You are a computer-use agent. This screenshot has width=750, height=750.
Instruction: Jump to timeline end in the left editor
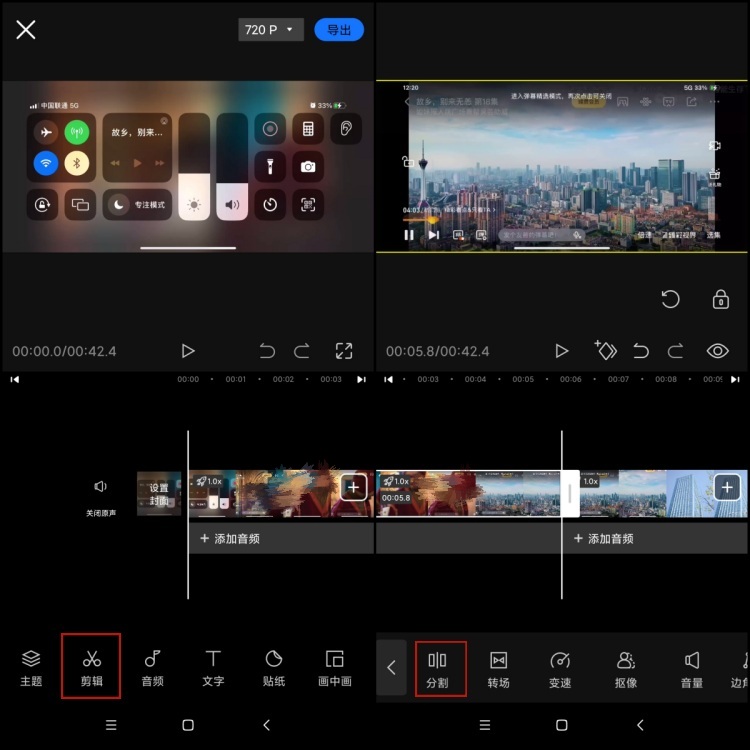[361, 379]
